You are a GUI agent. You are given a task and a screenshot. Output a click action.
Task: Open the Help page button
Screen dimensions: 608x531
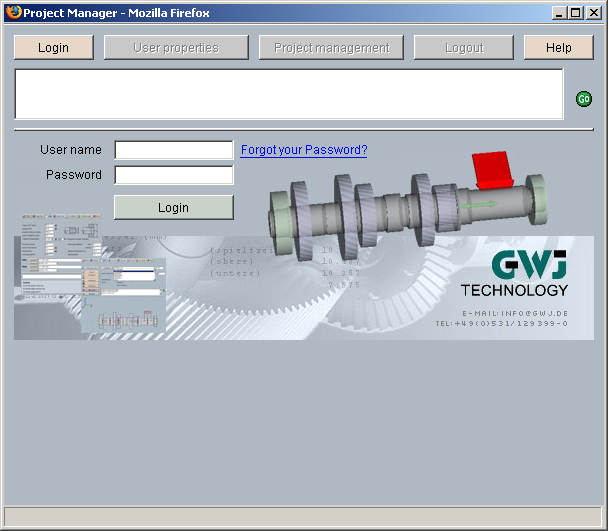pos(558,48)
